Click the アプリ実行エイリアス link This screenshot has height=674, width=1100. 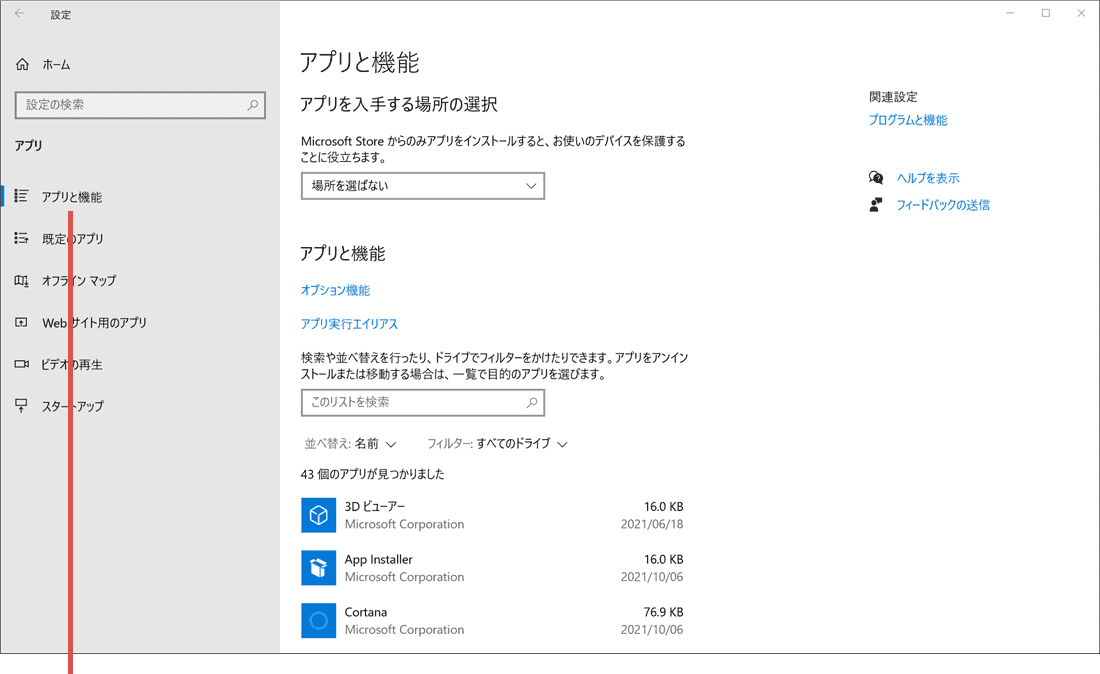352,322
